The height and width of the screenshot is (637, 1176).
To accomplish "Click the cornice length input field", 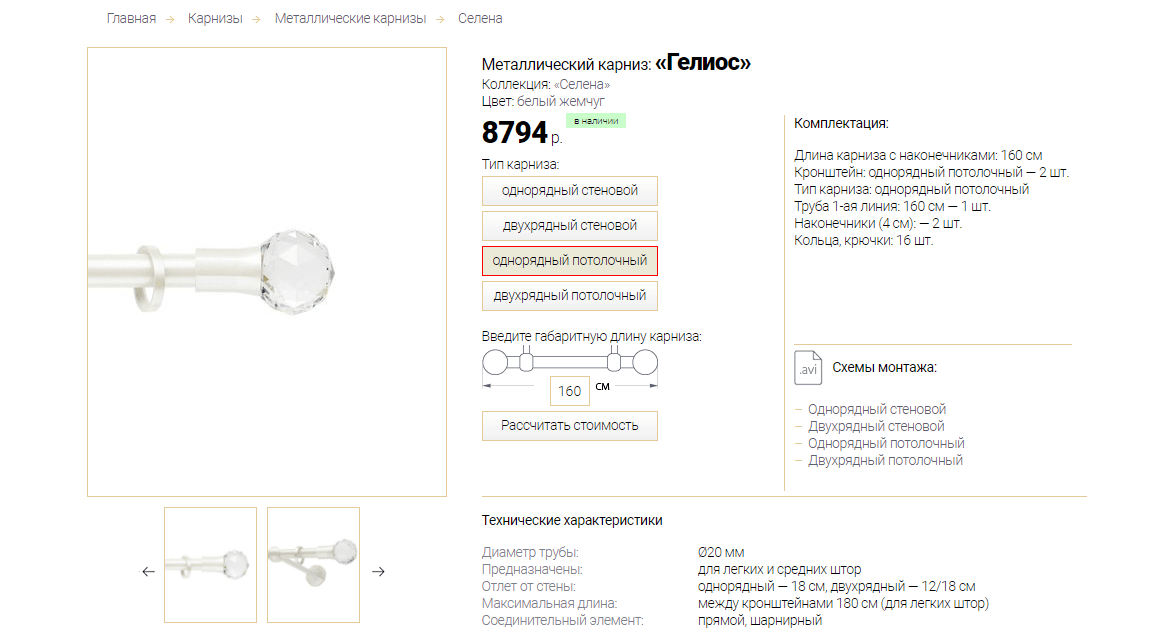I will (x=570, y=391).
